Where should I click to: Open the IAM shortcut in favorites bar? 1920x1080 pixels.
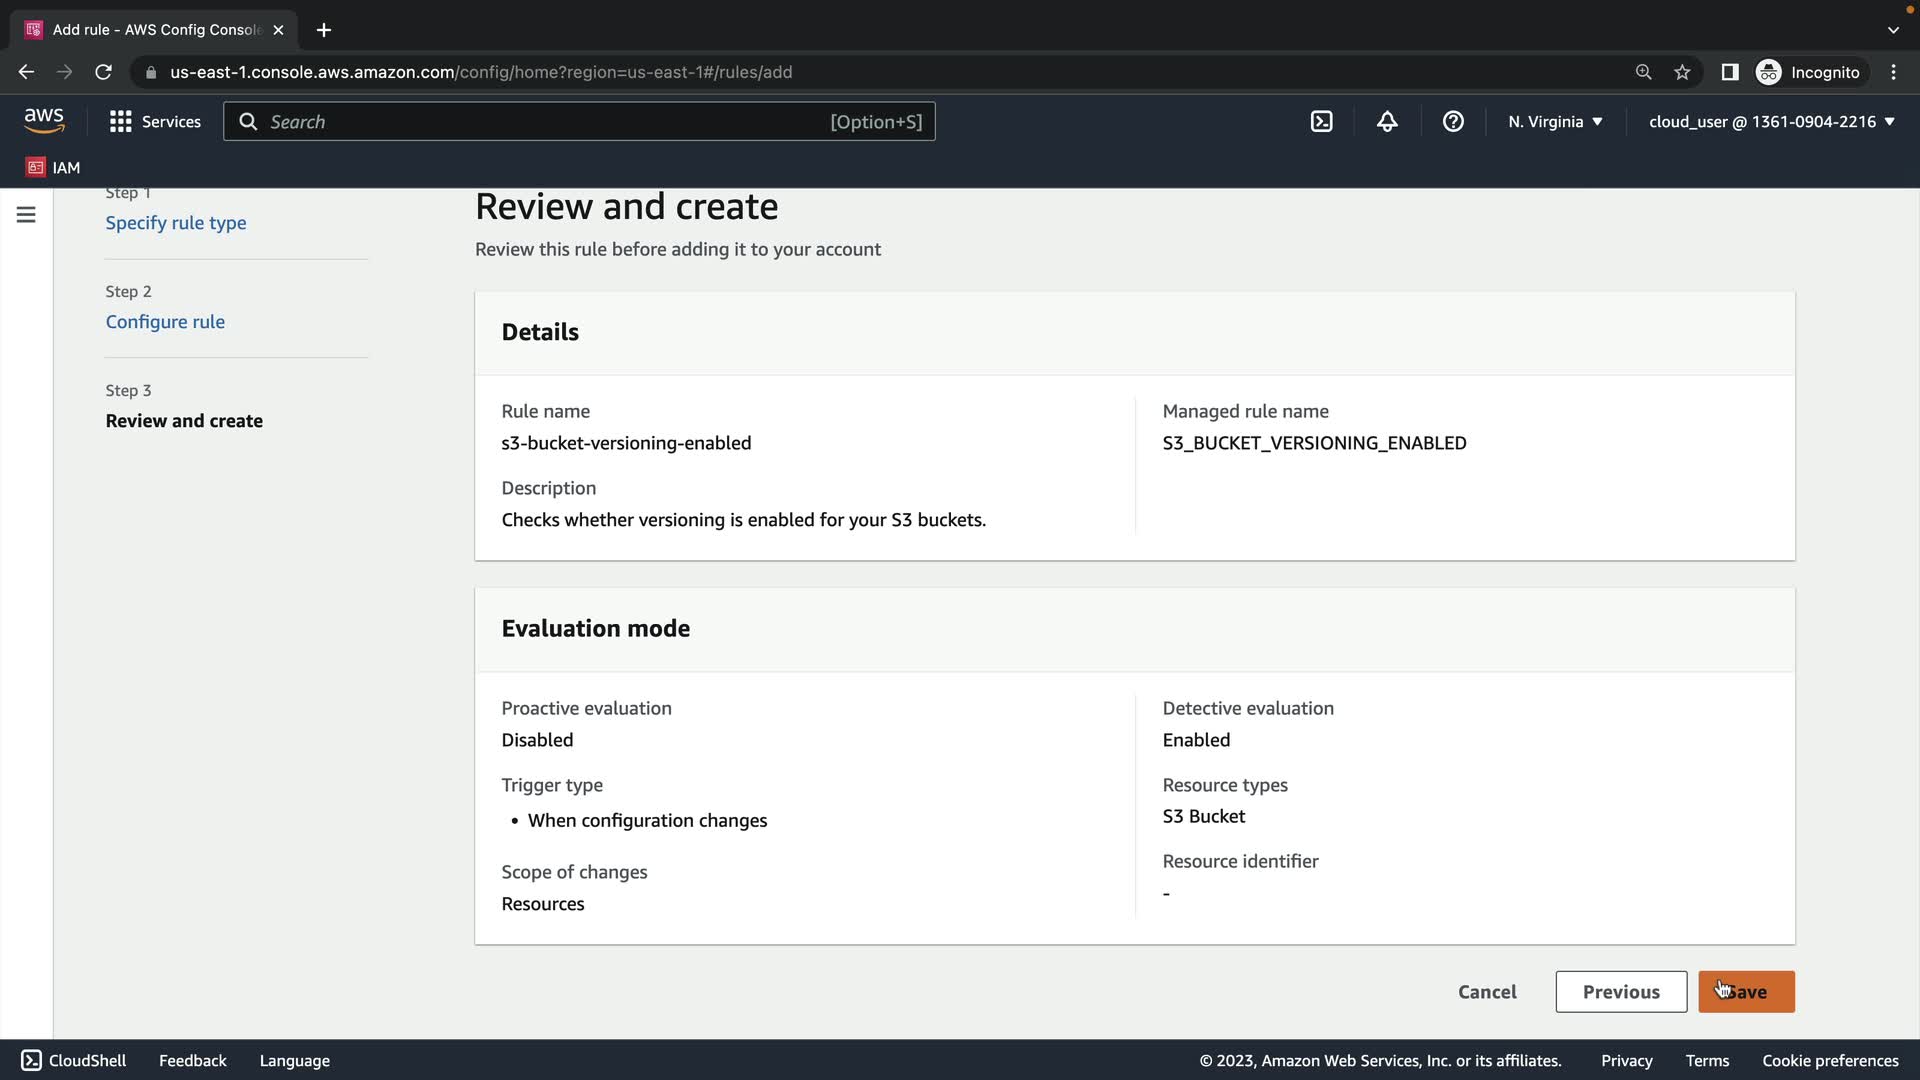pos(53,167)
